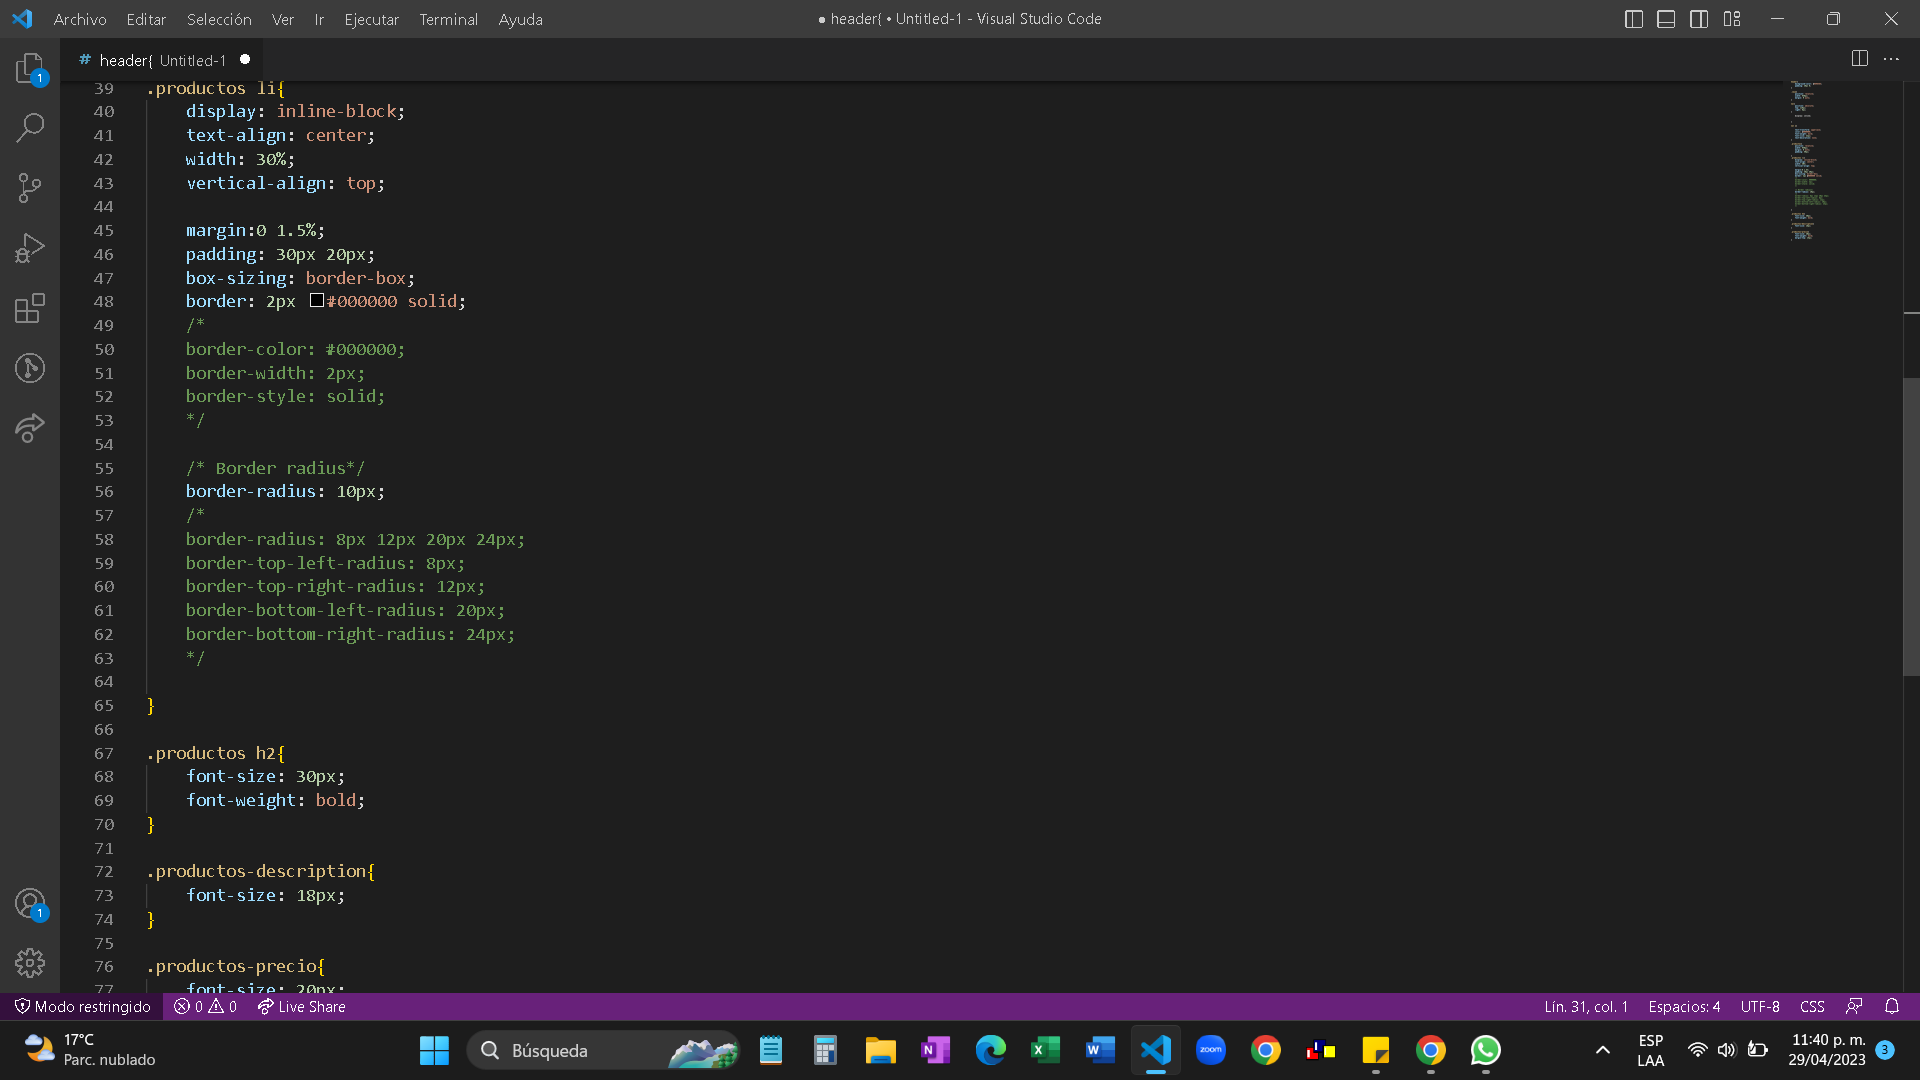Open Word from taskbar
The image size is (1920, 1080).
click(x=1100, y=1050)
